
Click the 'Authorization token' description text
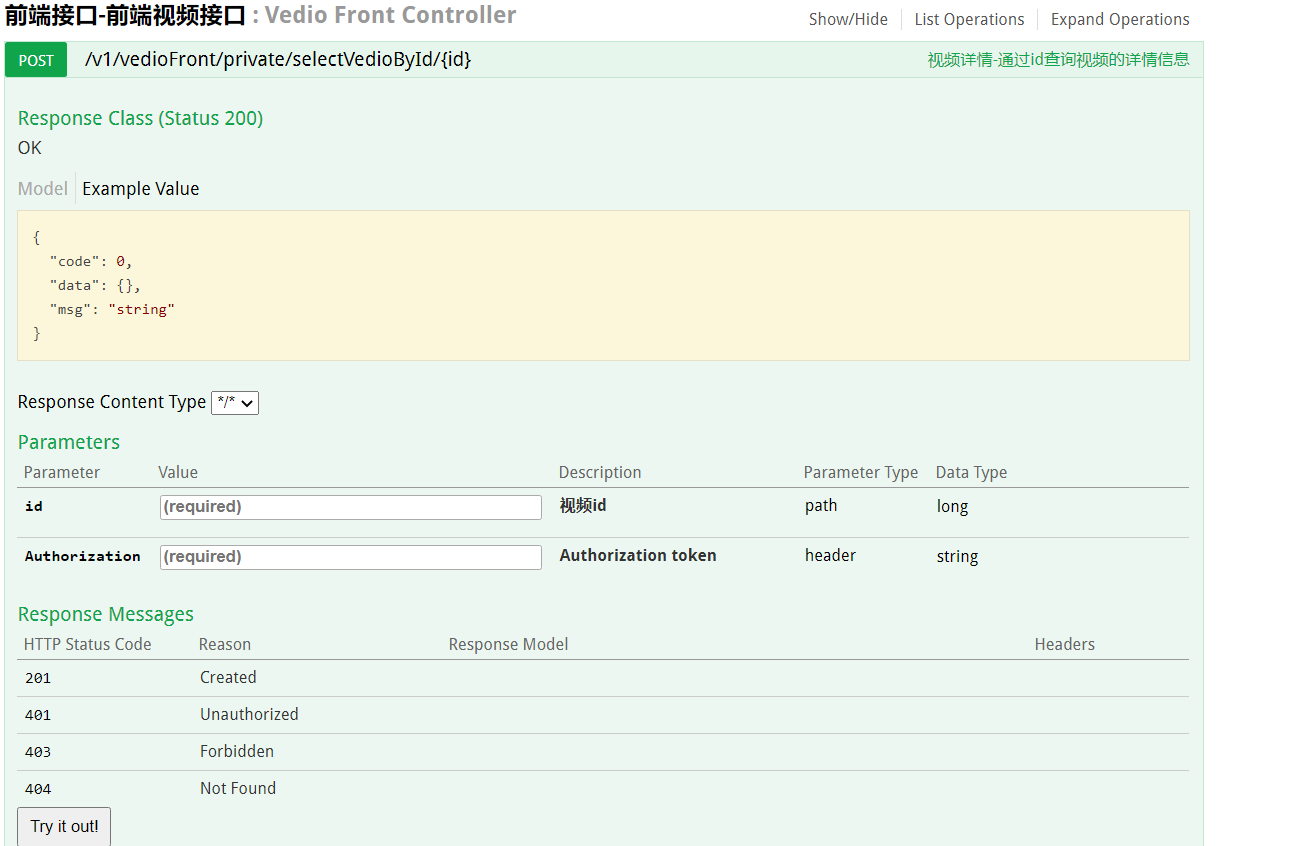tap(638, 555)
